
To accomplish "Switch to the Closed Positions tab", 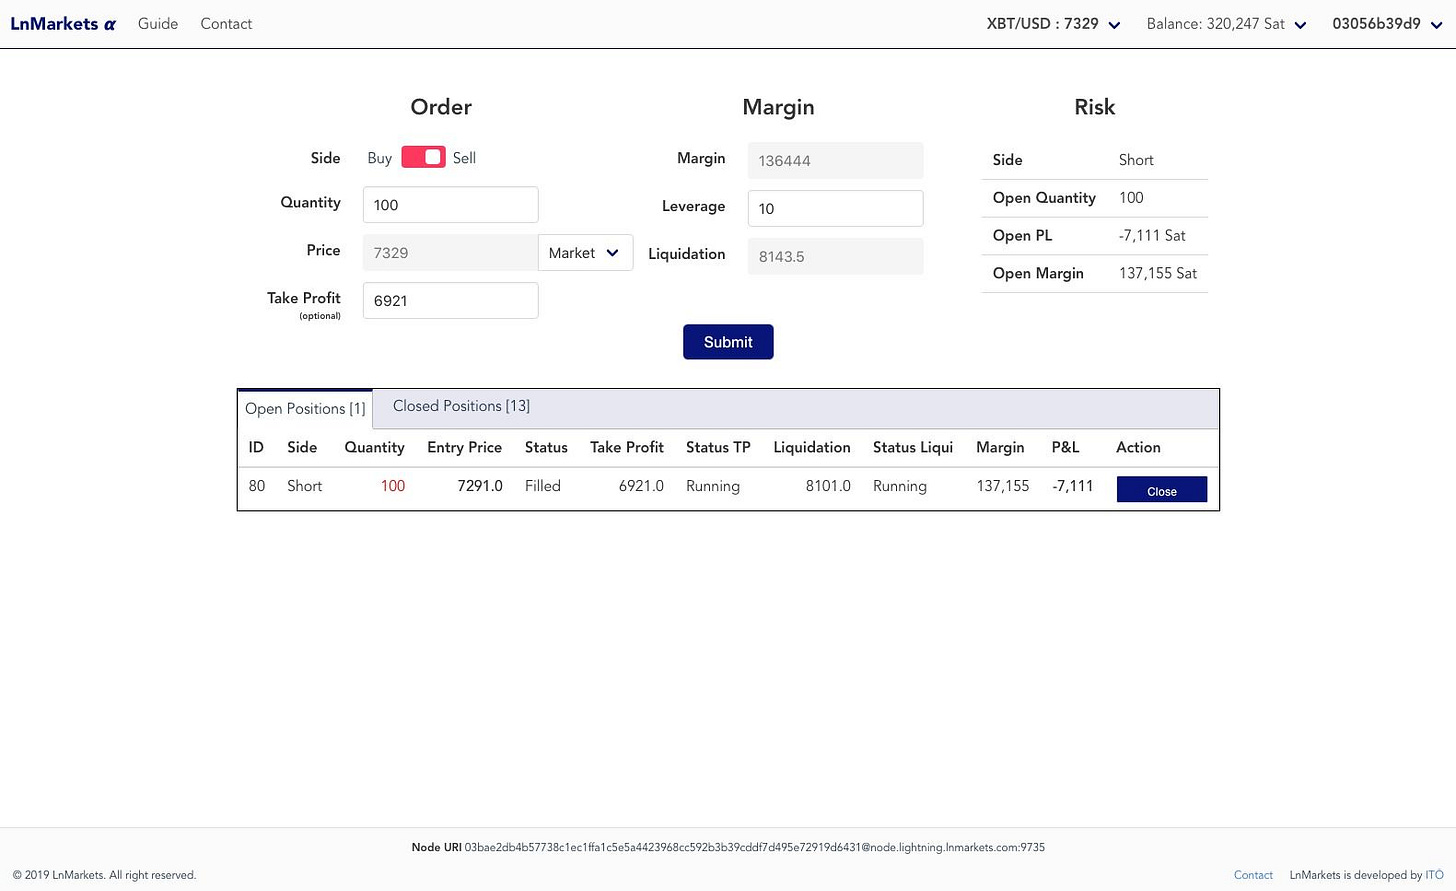I will tap(461, 406).
